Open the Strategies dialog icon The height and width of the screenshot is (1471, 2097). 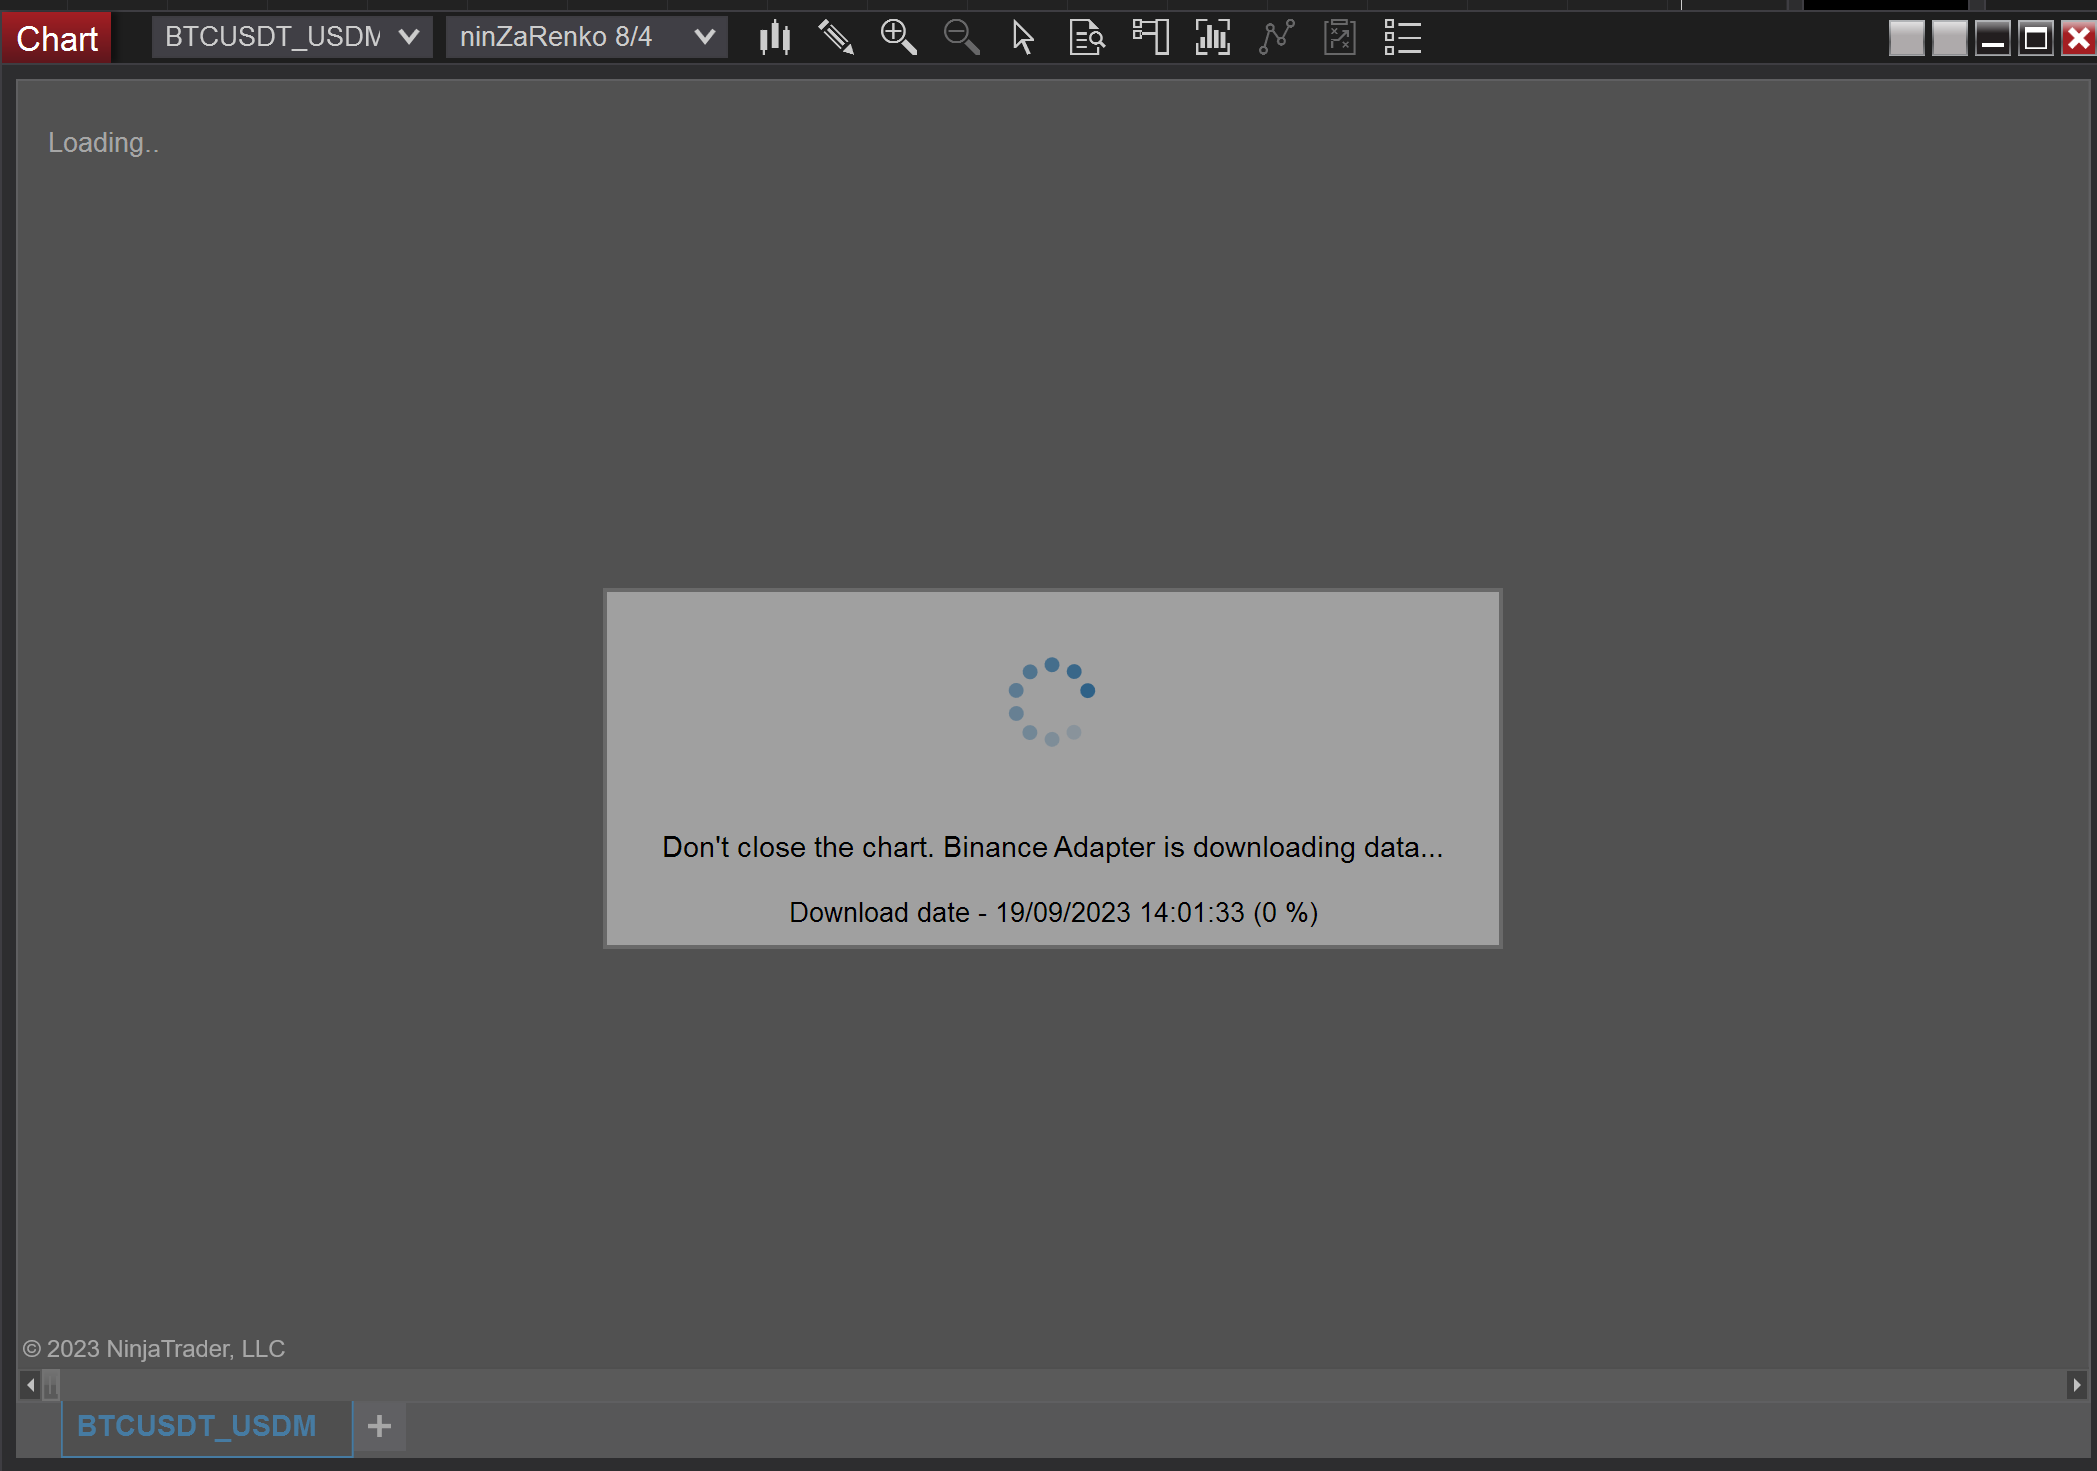tap(1339, 37)
